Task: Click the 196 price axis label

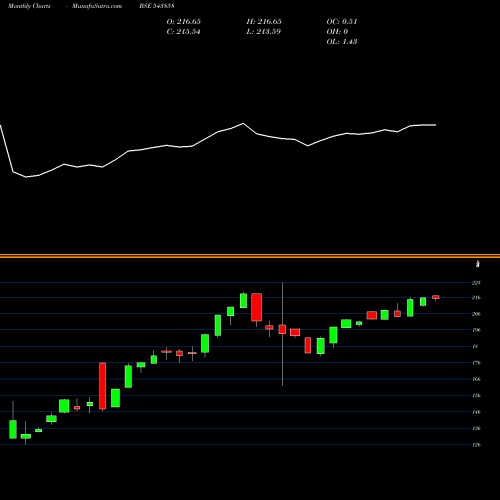Action: click(476, 330)
